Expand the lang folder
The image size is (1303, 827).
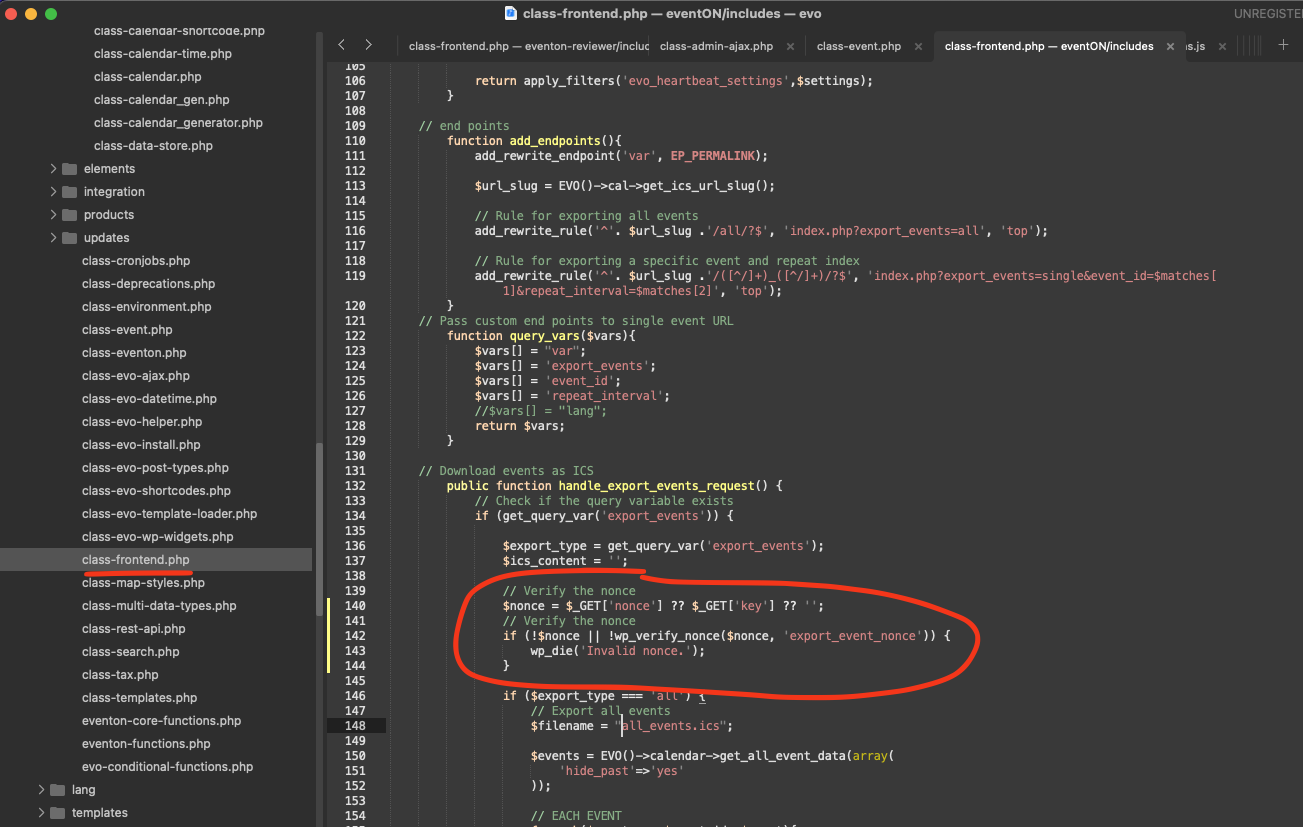tap(42, 790)
